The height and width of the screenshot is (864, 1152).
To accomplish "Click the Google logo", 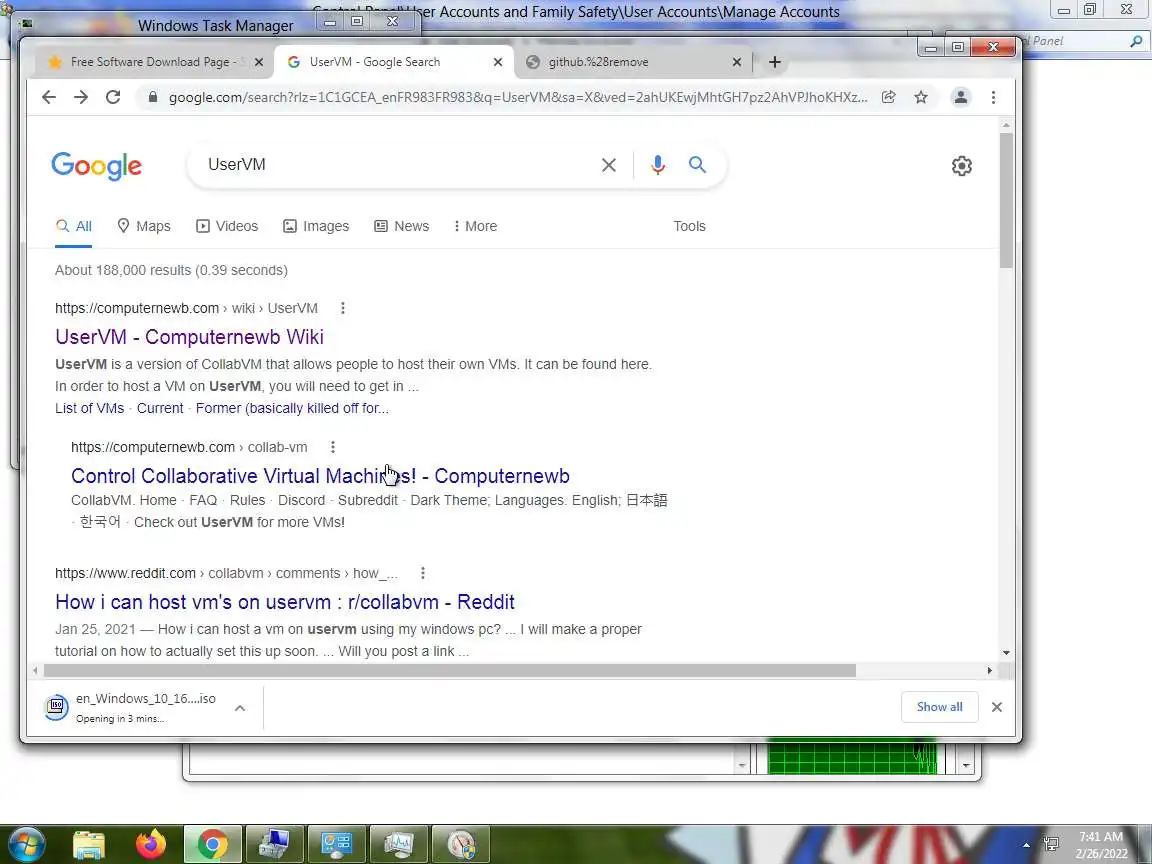I will (96, 166).
